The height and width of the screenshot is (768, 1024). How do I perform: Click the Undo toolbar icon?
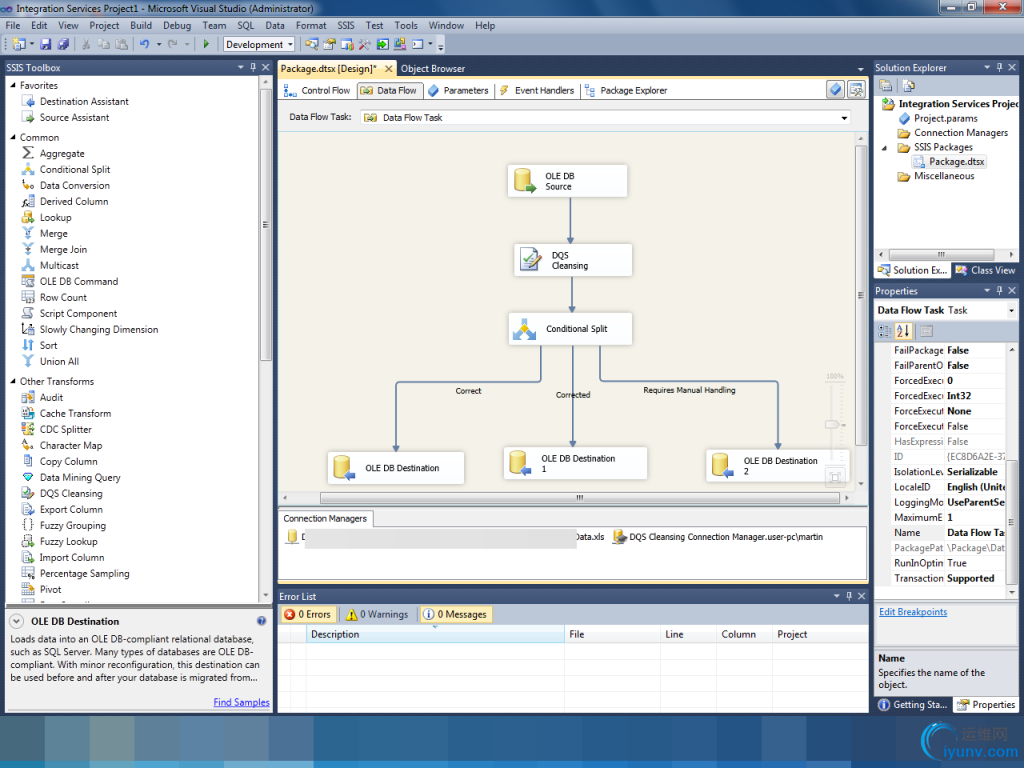point(144,44)
